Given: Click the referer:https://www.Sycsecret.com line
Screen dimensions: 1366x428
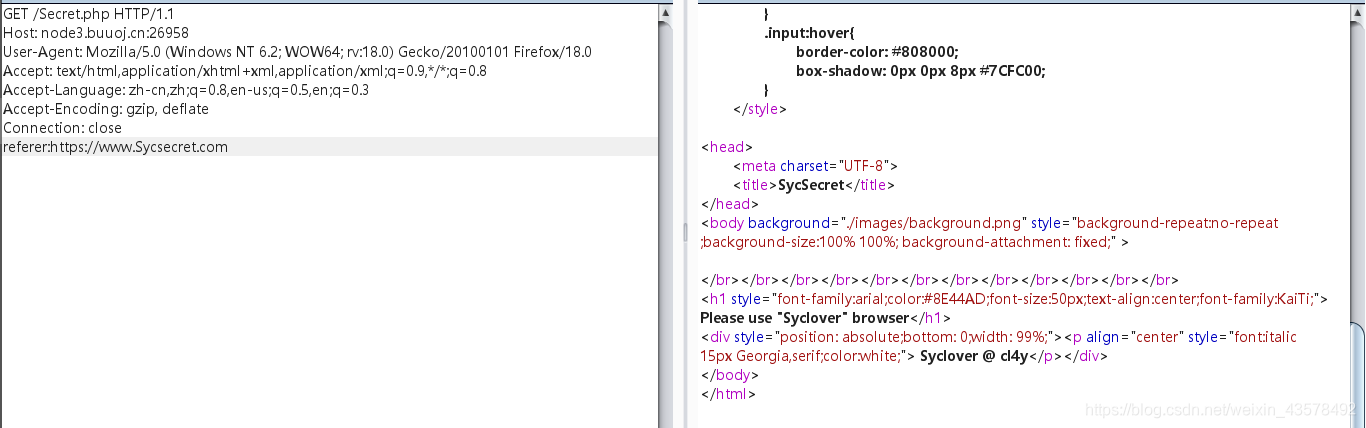Looking at the screenshot, I should [x=115, y=146].
